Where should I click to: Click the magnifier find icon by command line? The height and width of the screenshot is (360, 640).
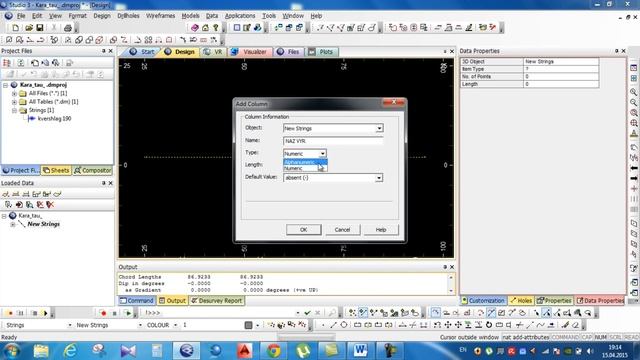332,313
